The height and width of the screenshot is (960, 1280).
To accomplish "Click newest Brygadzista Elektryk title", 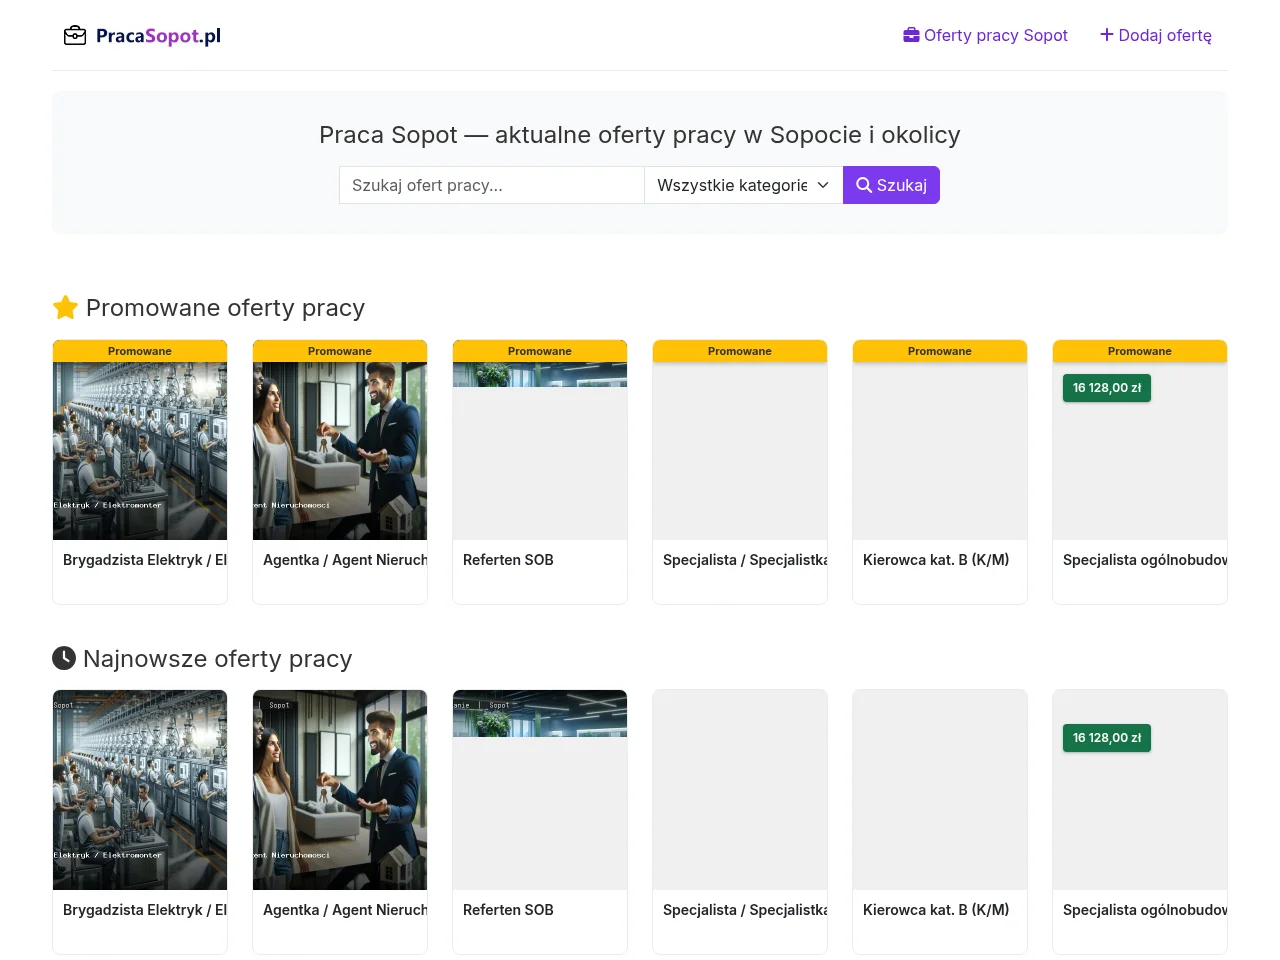I will coord(145,910).
